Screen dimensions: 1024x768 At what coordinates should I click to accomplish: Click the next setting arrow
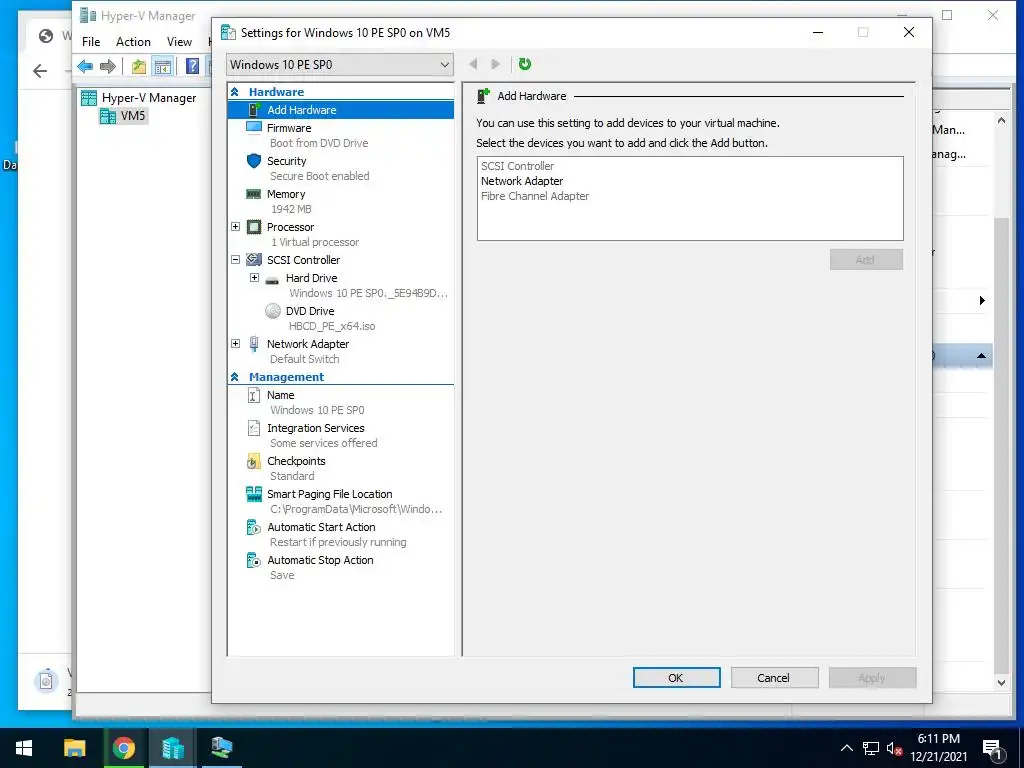495,64
